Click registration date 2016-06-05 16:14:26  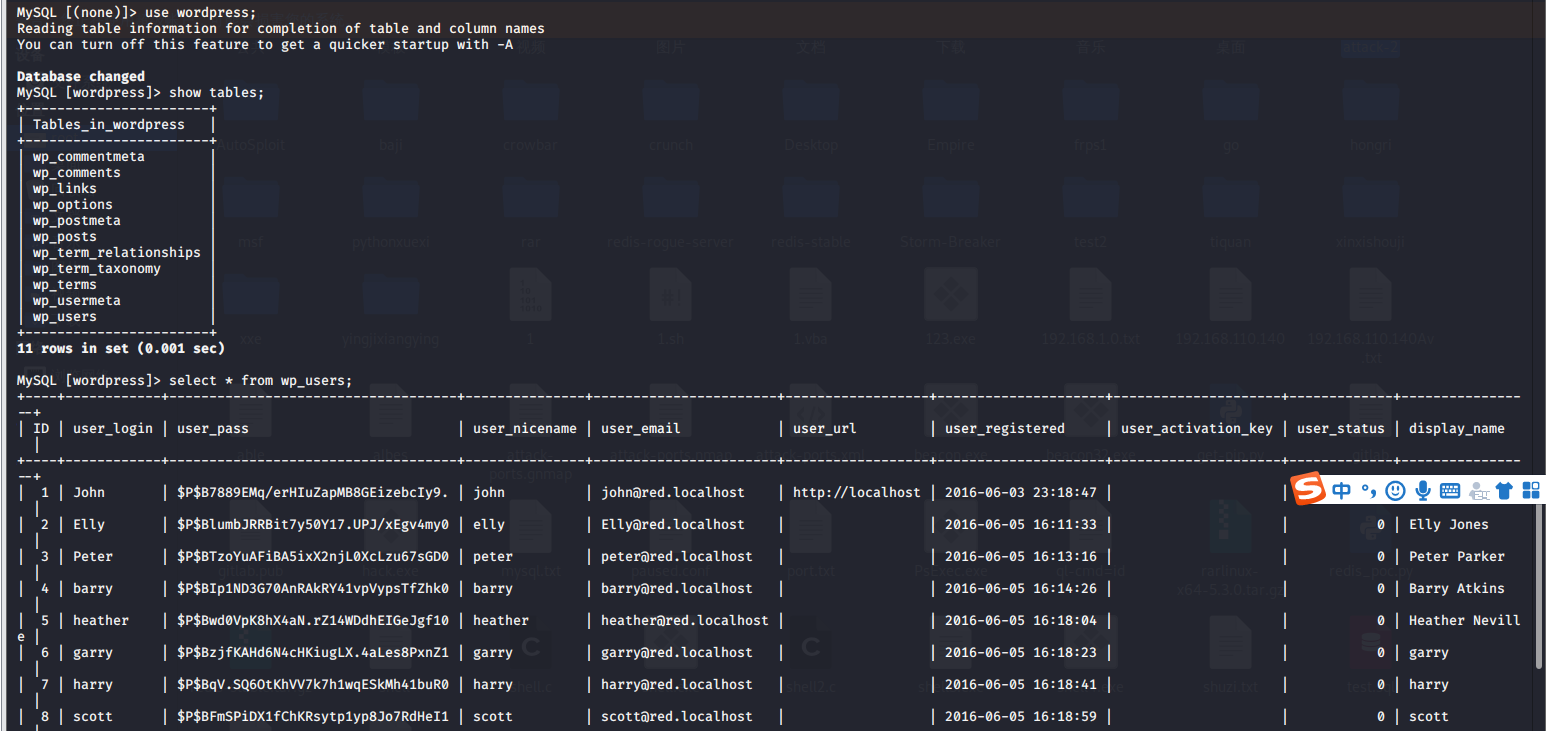coord(1021,588)
